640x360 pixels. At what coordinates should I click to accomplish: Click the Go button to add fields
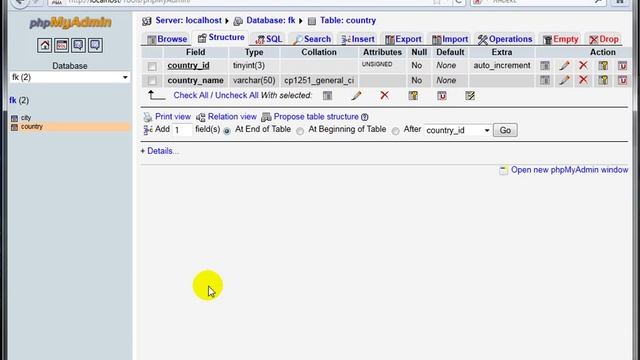(x=505, y=130)
